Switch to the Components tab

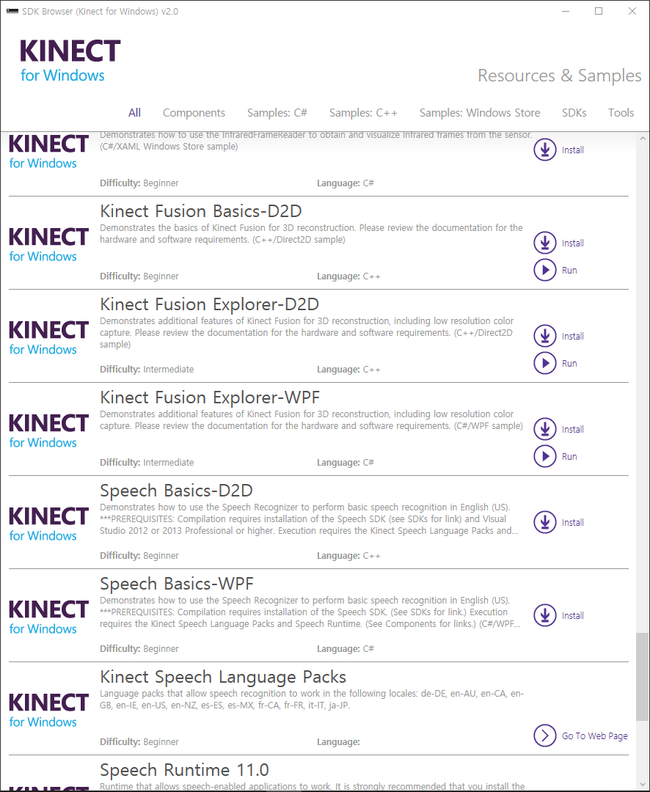(193, 113)
